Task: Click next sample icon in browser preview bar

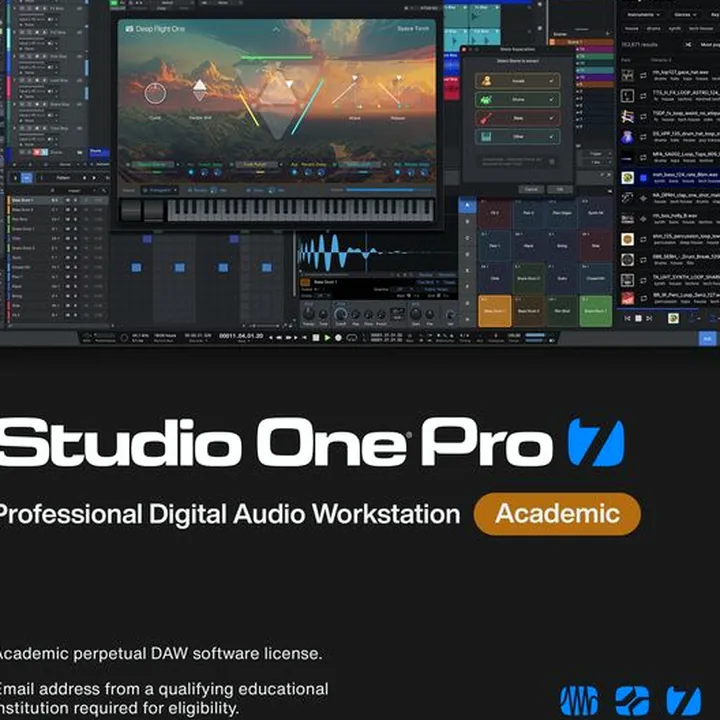Action: pos(649,318)
